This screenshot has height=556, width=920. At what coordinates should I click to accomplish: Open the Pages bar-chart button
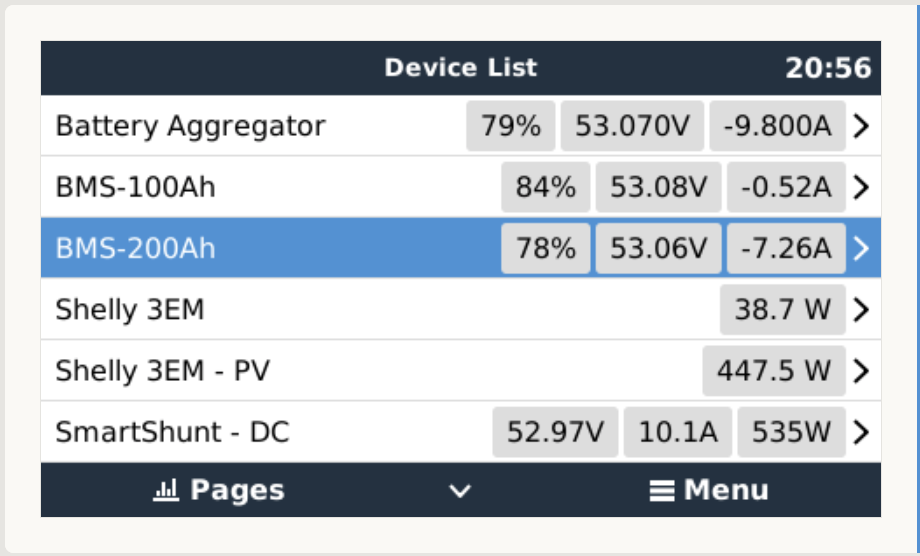(219, 490)
